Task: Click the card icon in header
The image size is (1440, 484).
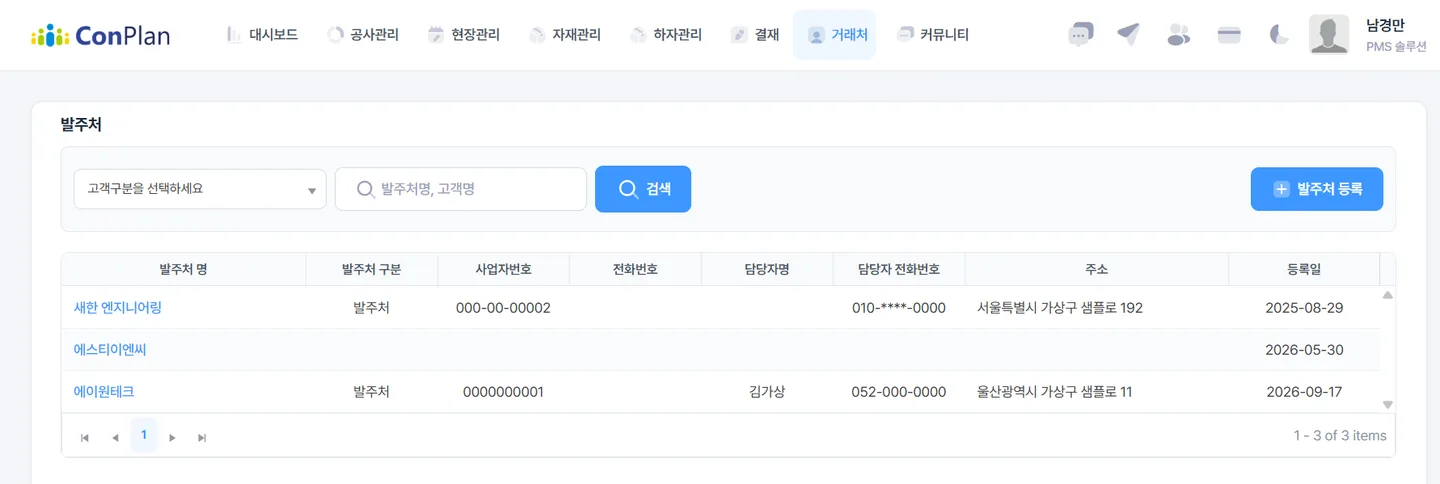Action: click(x=1229, y=35)
